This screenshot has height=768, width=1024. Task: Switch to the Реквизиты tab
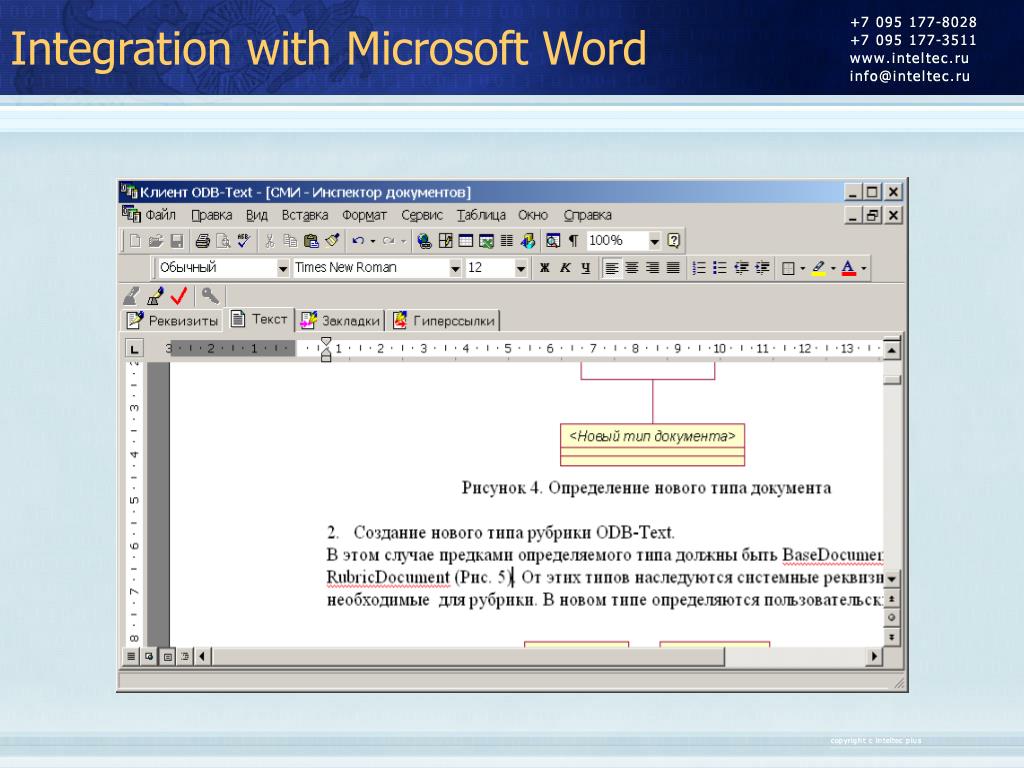pyautogui.click(x=172, y=321)
